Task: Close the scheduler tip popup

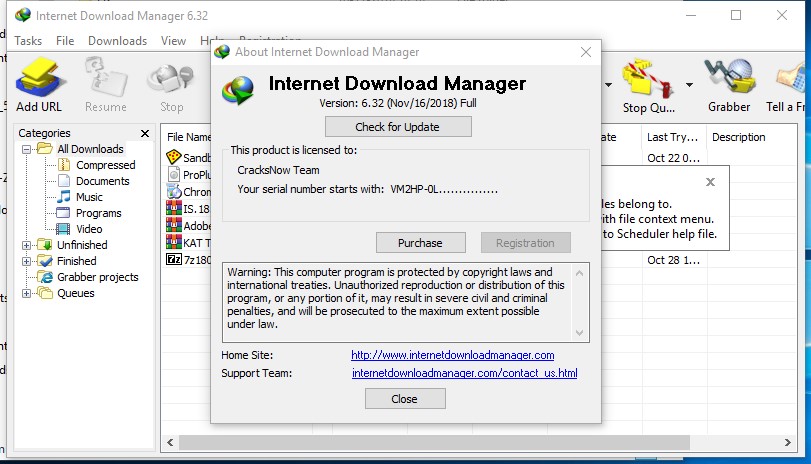Action: 711,182
